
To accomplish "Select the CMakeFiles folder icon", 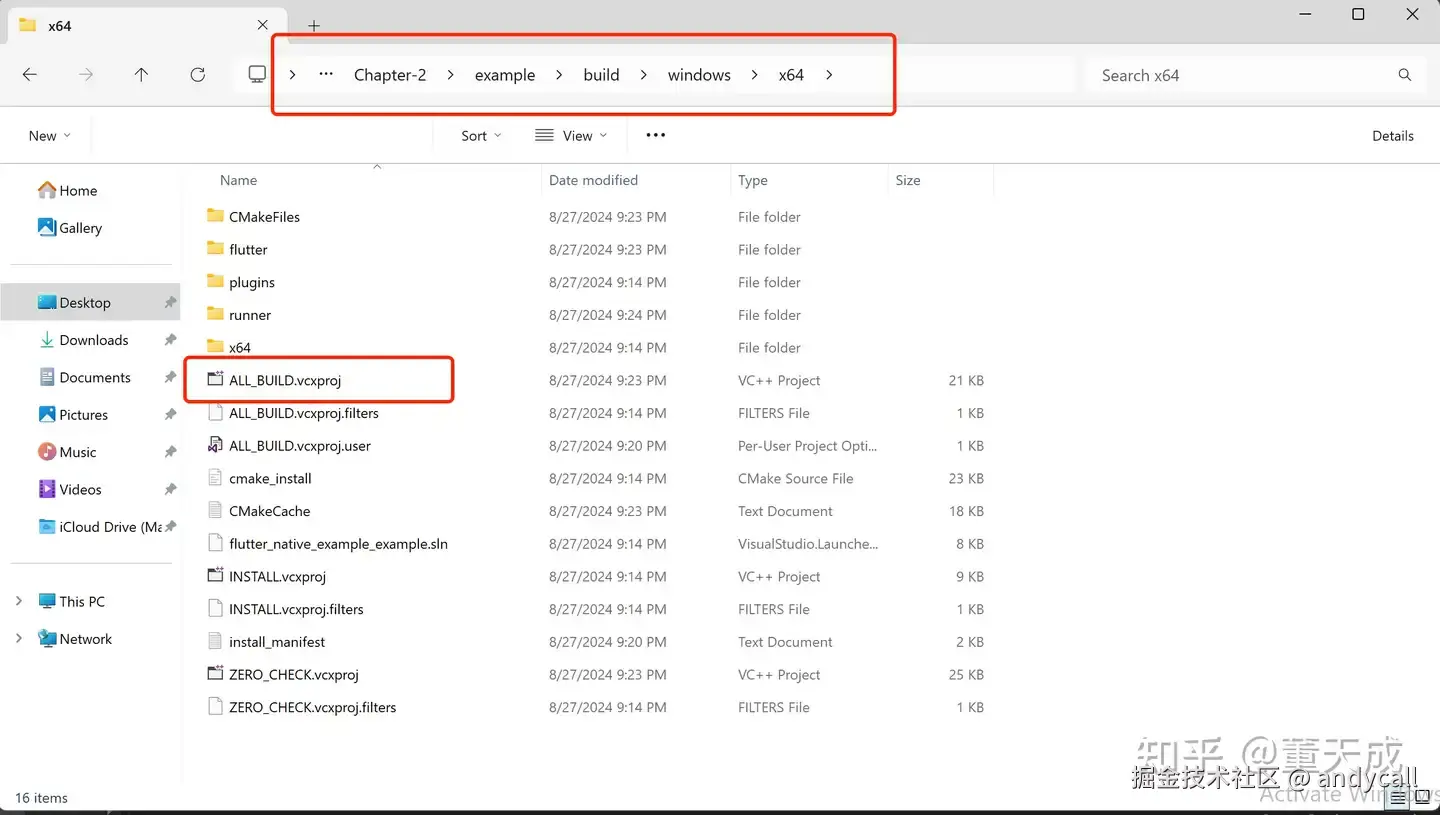I will 215,216.
